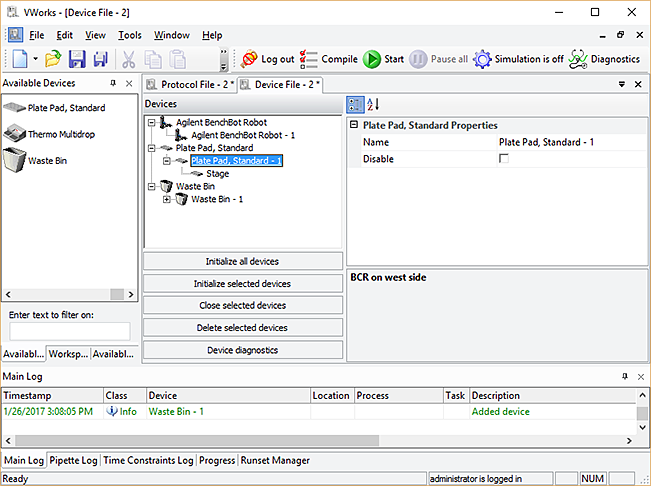
Task: Toggle Simulation is off button
Action: (518, 59)
